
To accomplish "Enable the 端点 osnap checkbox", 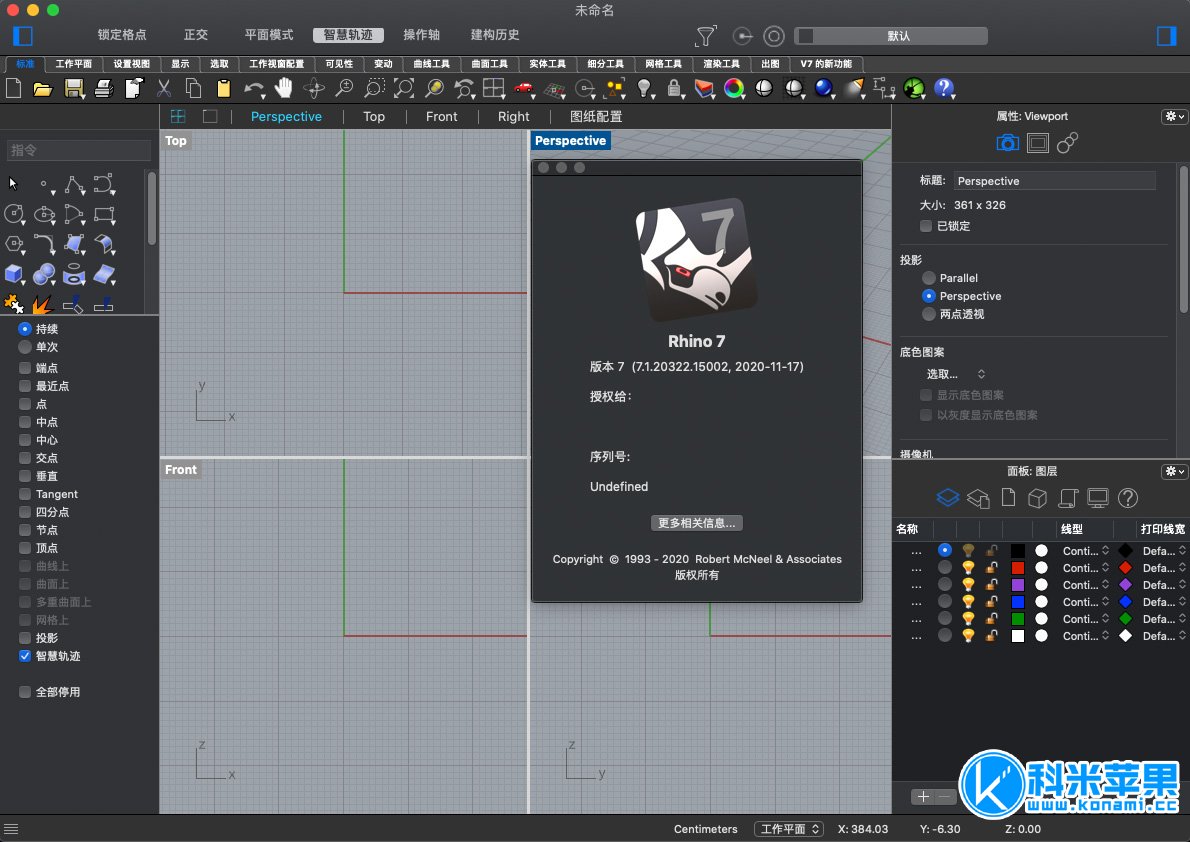I will coord(25,367).
